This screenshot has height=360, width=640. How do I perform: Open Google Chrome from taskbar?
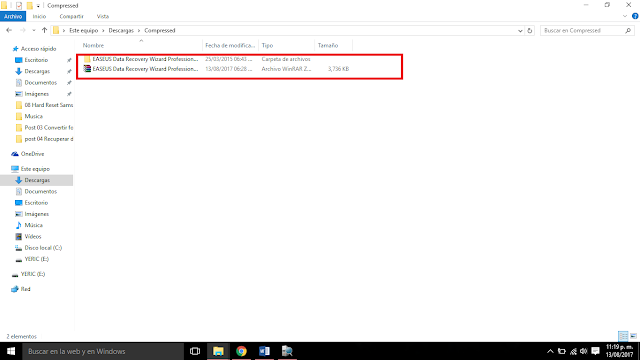pos(241,351)
